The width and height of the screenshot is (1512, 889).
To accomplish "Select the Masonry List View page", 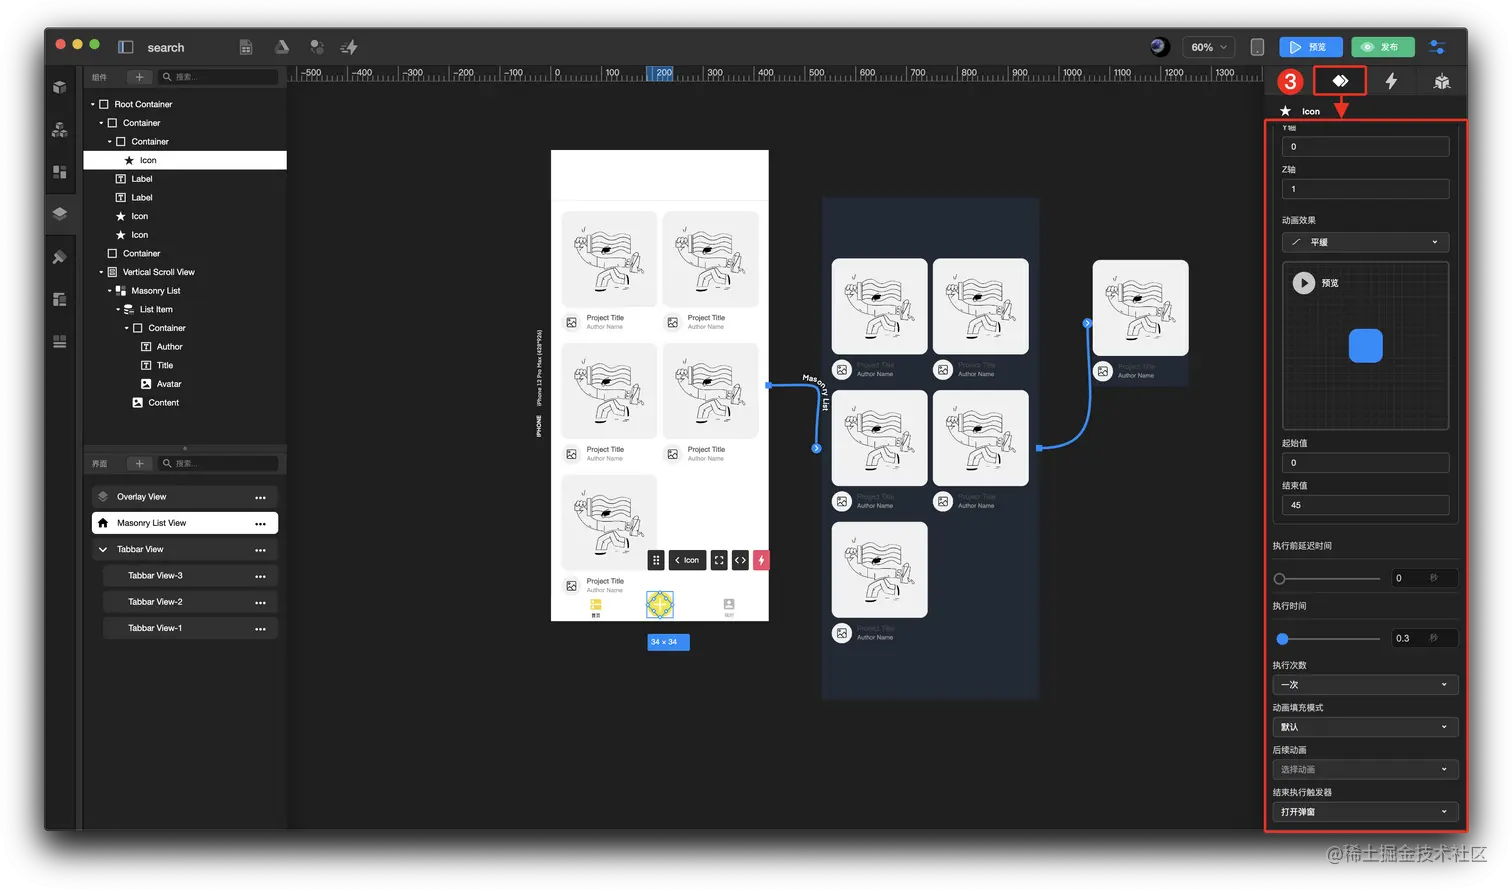I will tap(185, 523).
